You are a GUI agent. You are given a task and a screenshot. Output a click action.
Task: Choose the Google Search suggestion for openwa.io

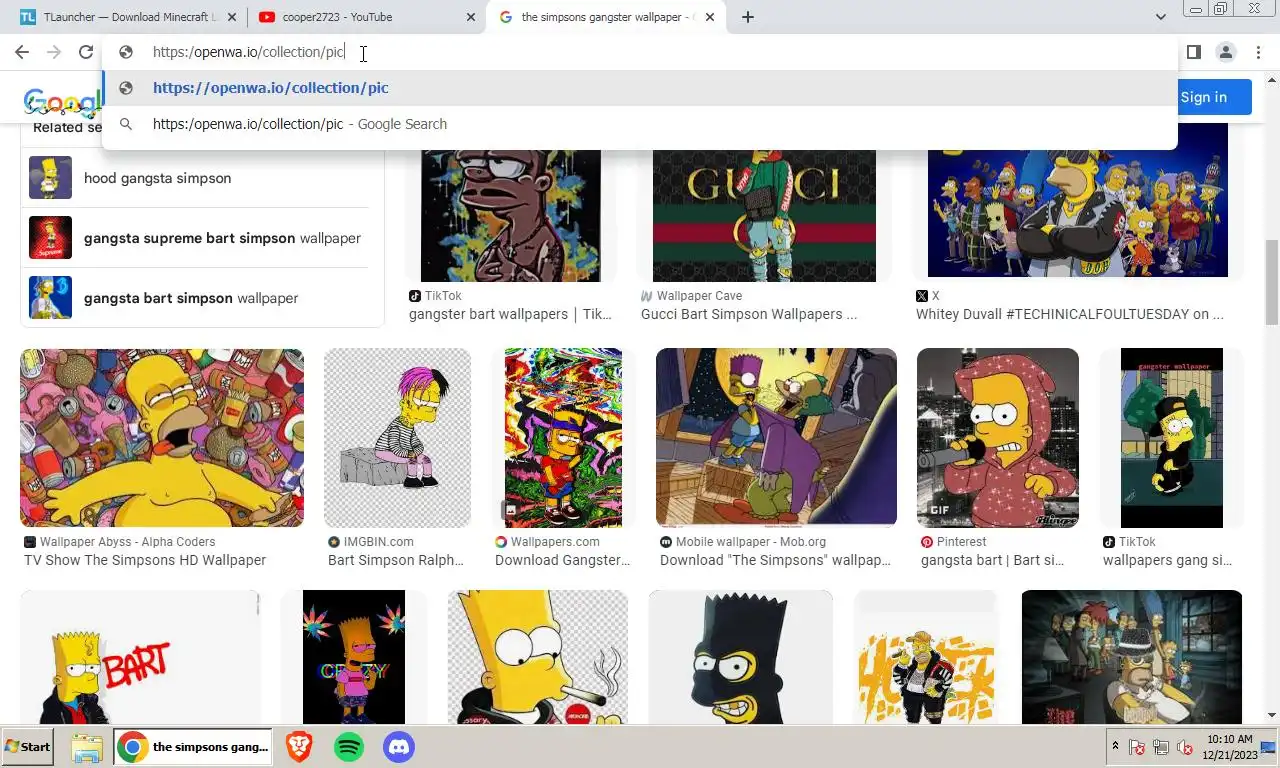(639, 124)
